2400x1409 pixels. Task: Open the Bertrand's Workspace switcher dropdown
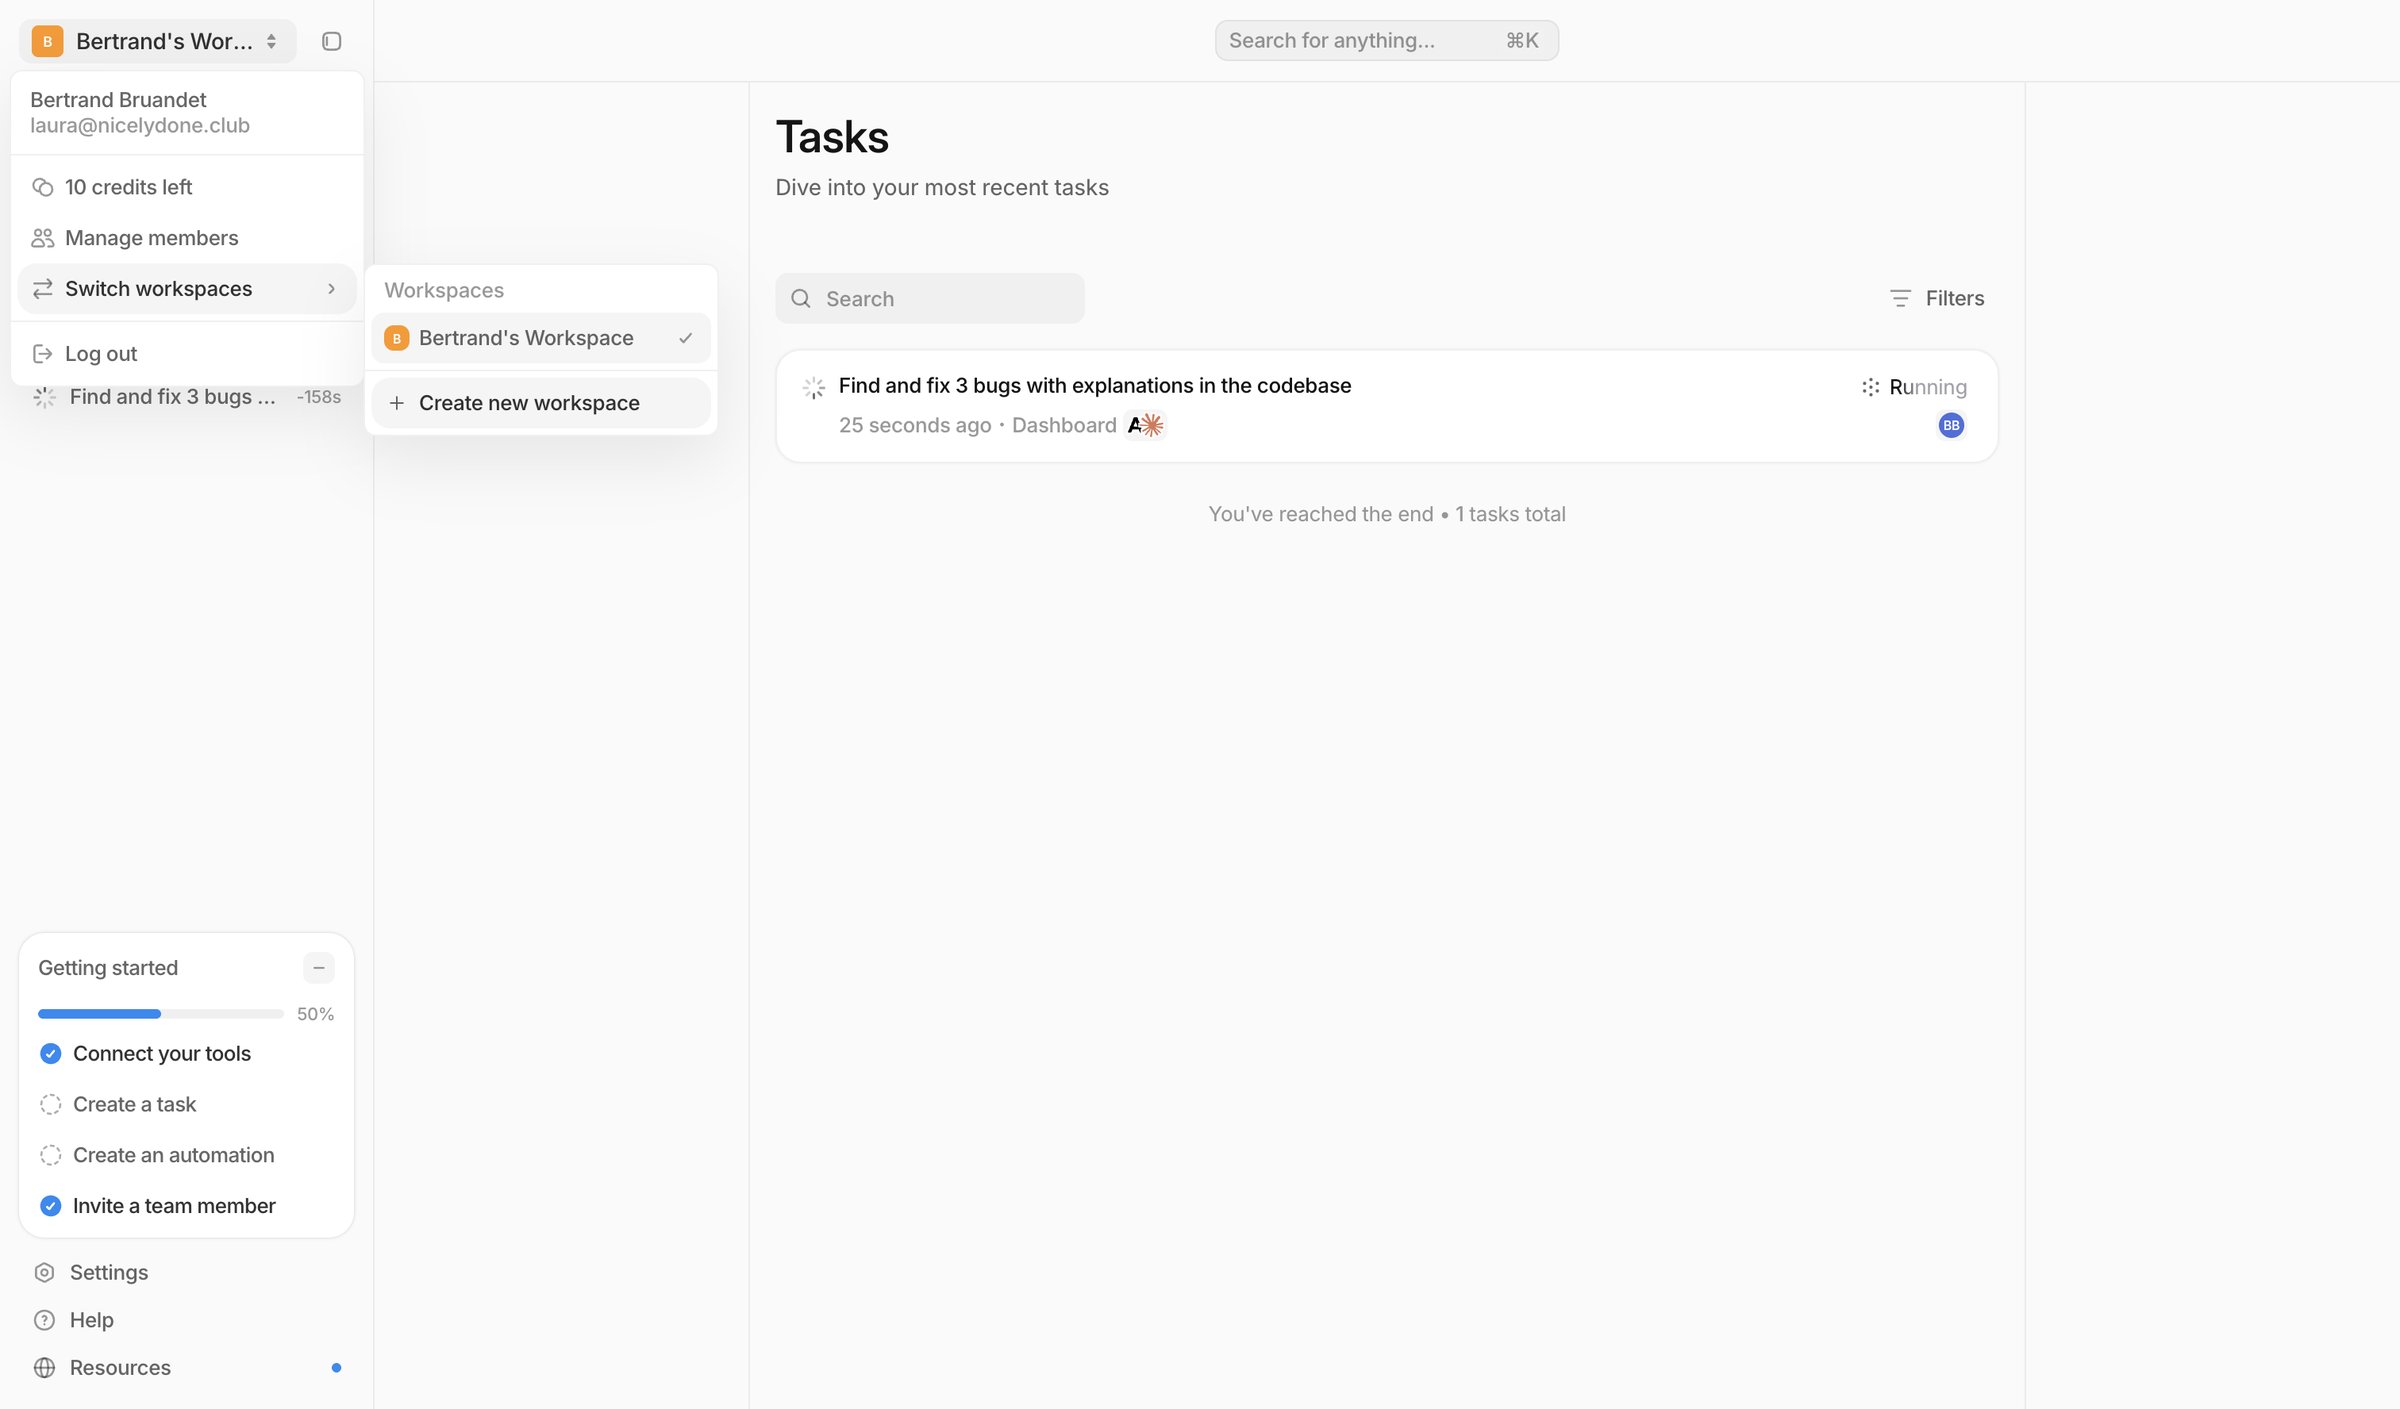coord(158,41)
